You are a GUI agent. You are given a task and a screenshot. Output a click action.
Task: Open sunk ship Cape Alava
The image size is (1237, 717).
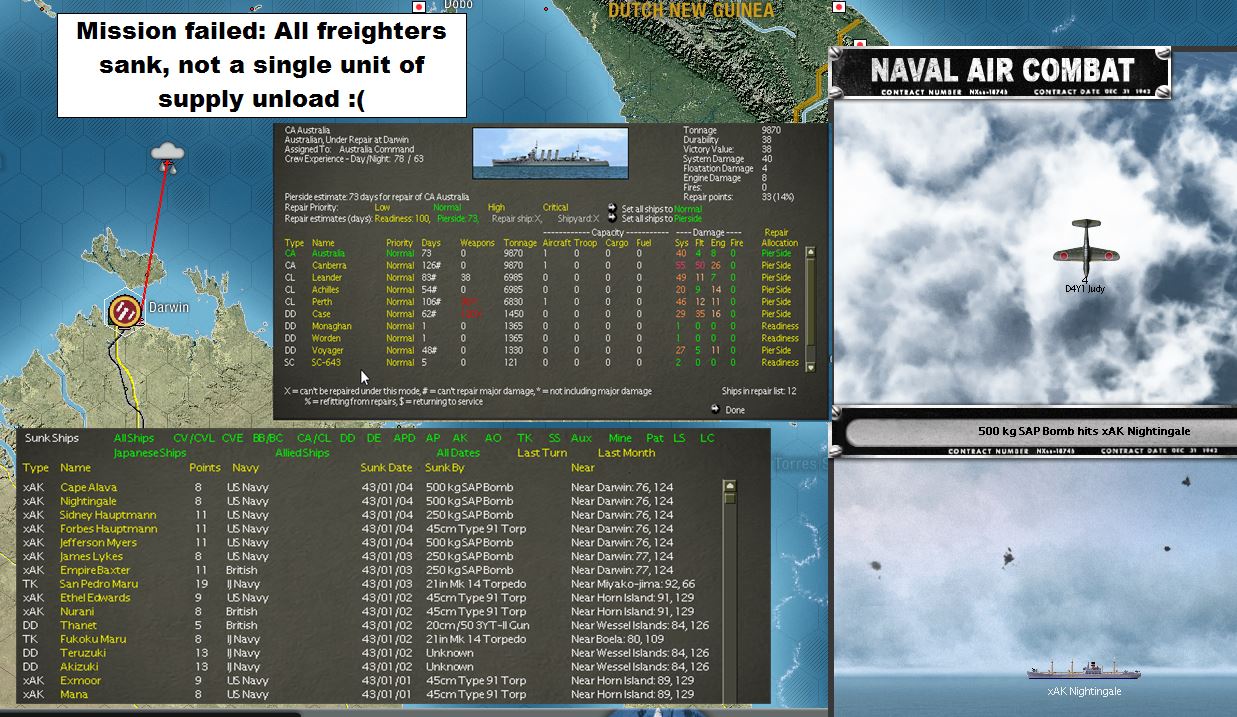[88, 487]
